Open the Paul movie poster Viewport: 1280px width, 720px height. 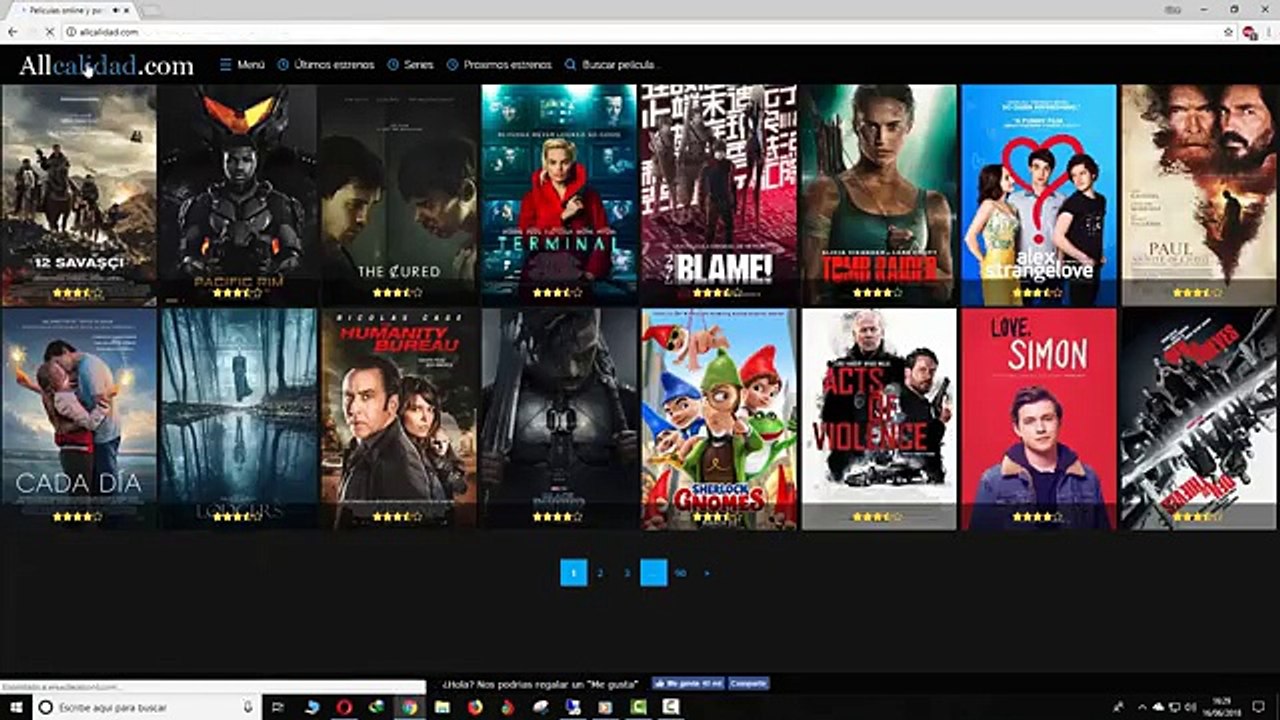tap(1198, 195)
